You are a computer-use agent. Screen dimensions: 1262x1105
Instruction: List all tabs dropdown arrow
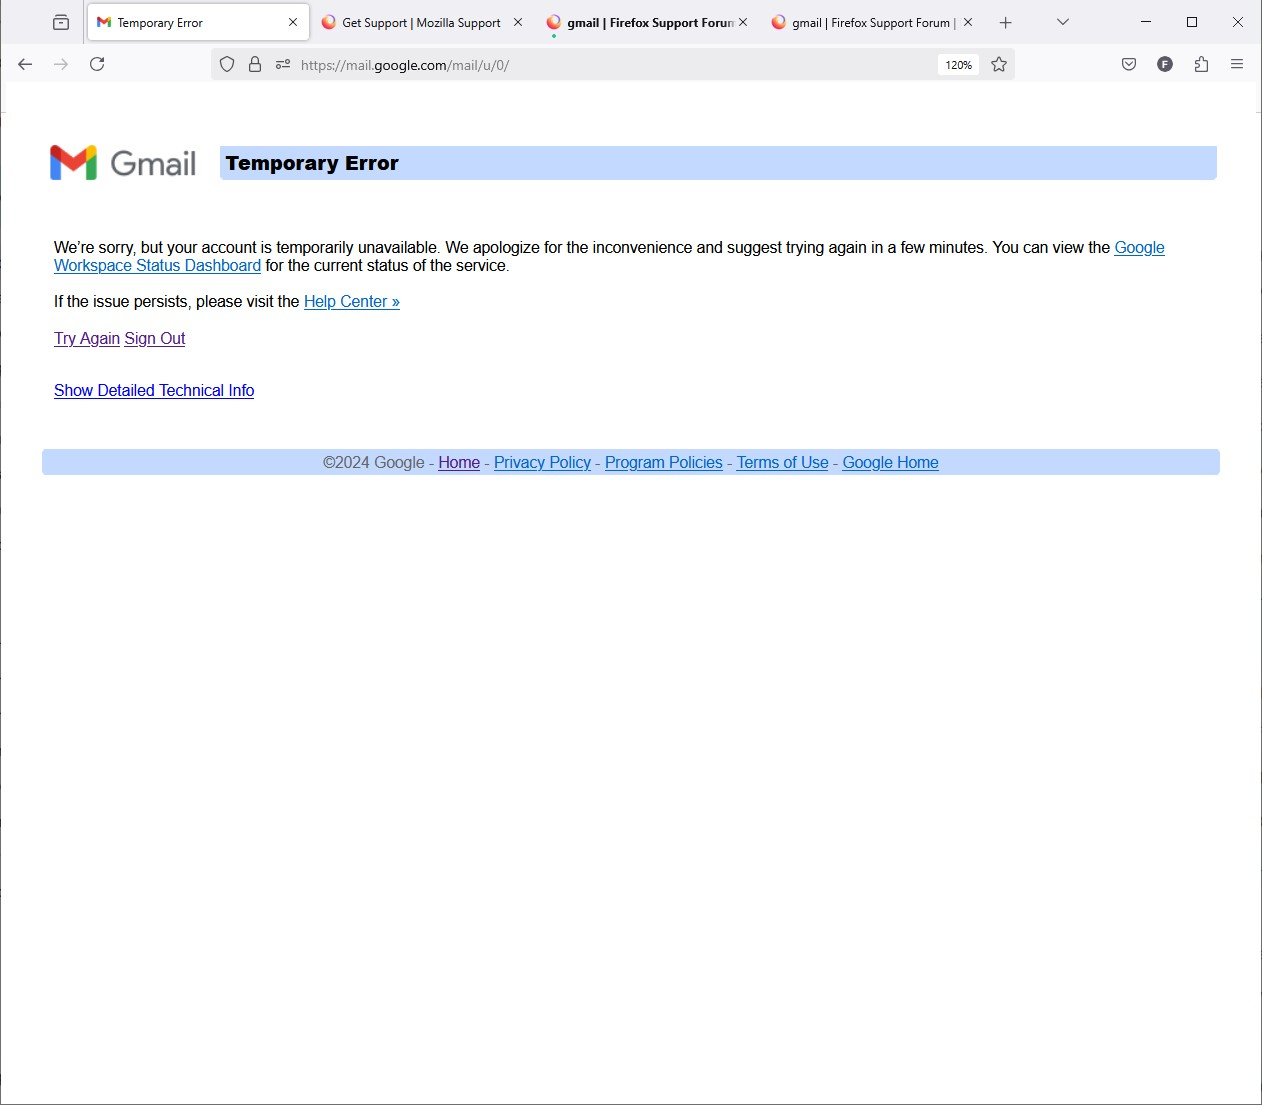tap(1063, 22)
